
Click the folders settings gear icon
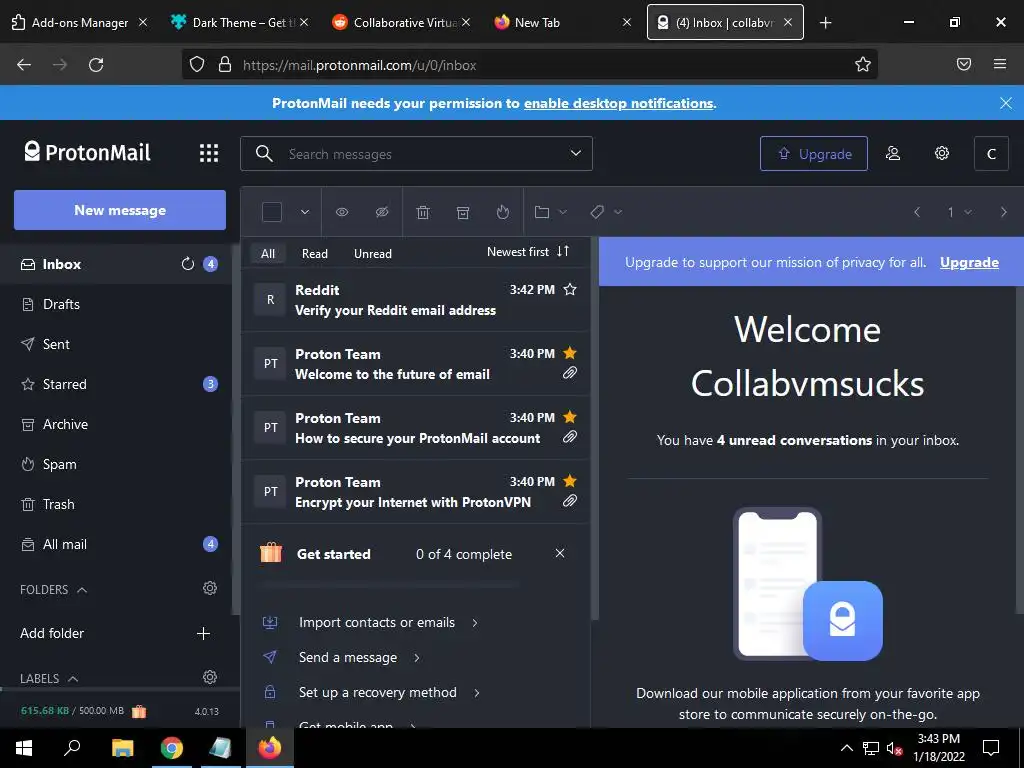coord(210,588)
